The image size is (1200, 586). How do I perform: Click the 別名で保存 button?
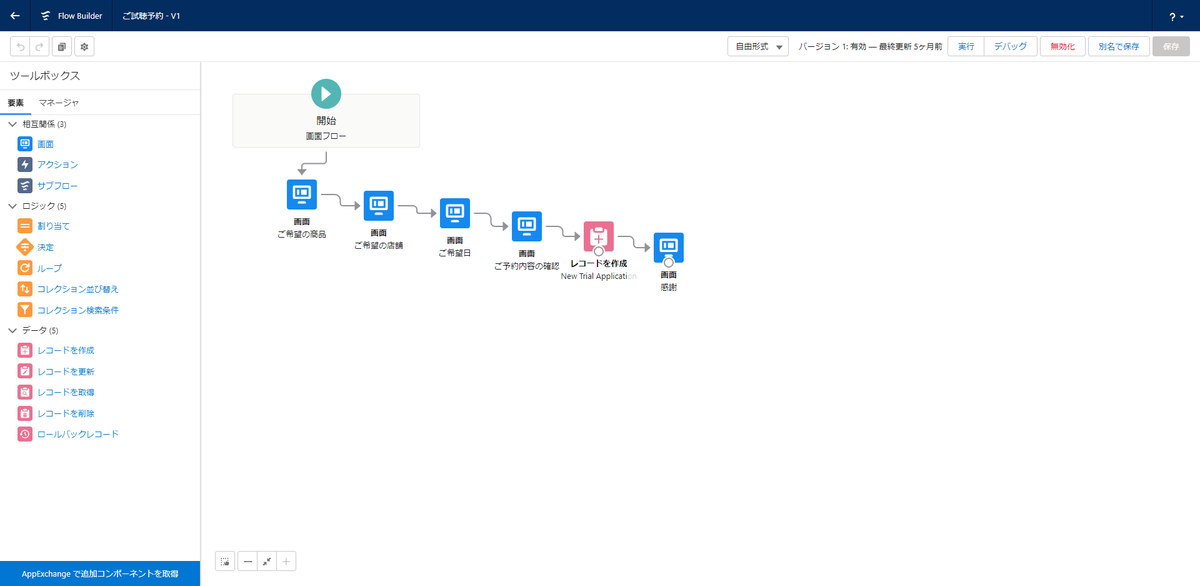(x=1118, y=47)
